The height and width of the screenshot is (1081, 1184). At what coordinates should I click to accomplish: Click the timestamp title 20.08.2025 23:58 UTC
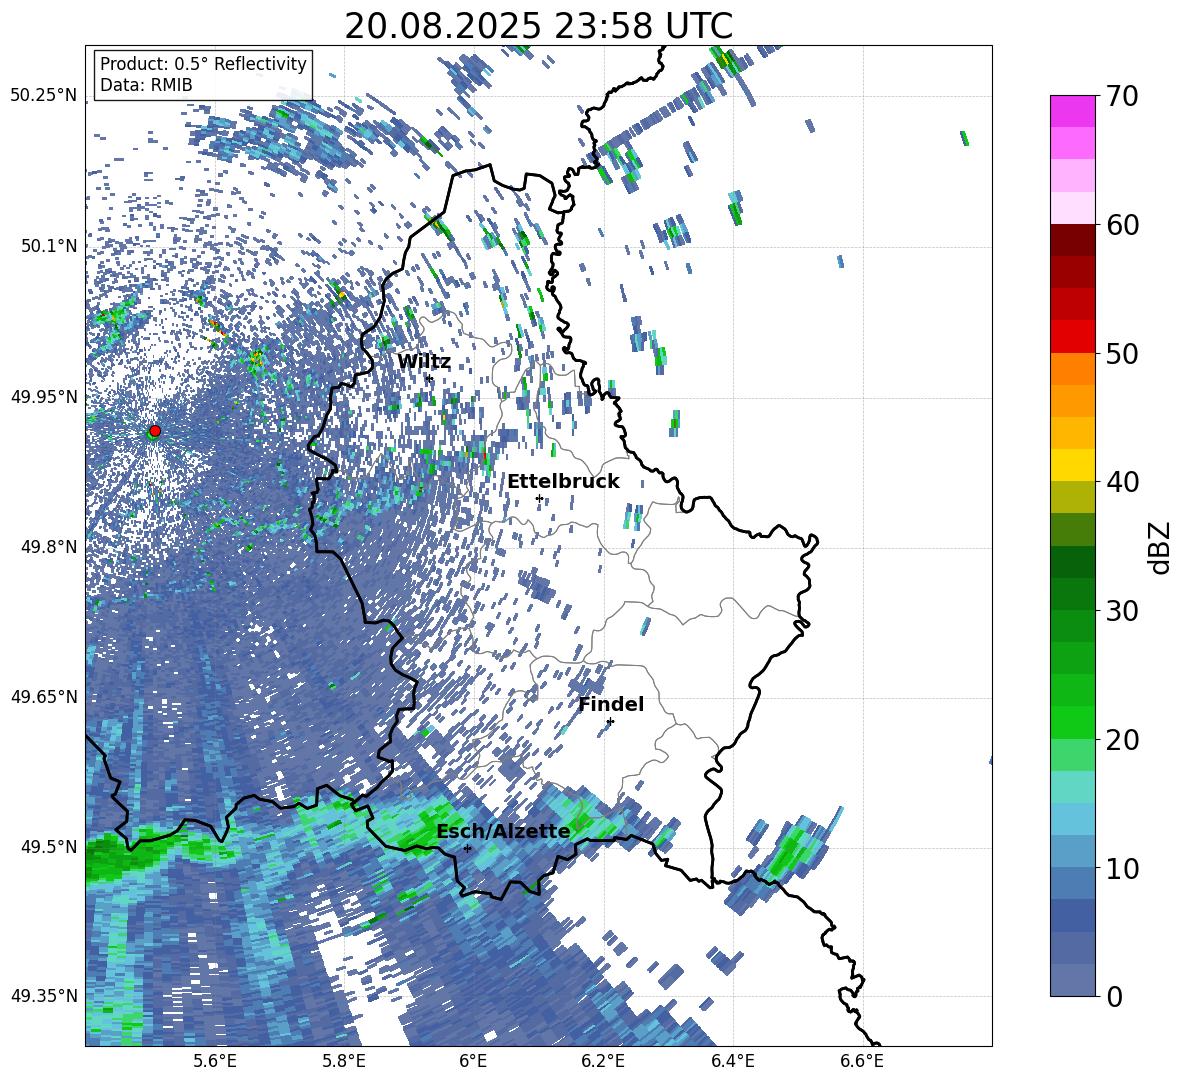pos(538,26)
